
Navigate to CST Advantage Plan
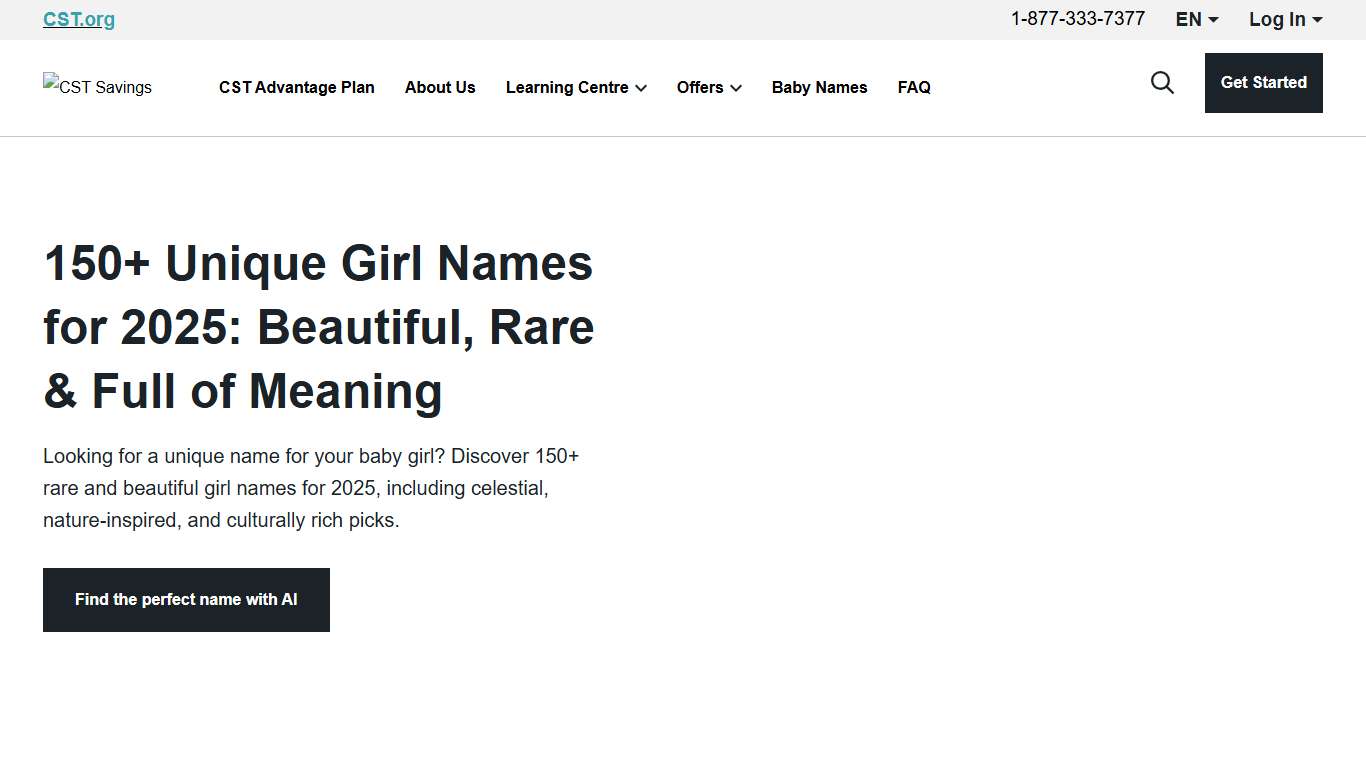click(x=296, y=88)
